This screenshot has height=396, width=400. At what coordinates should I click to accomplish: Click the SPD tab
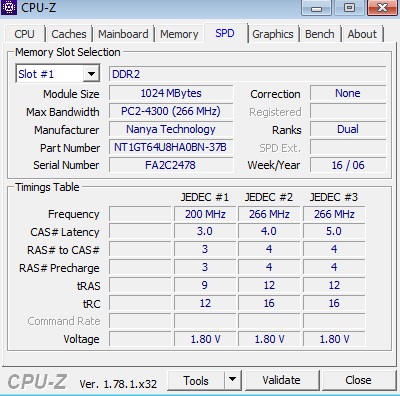click(x=225, y=33)
